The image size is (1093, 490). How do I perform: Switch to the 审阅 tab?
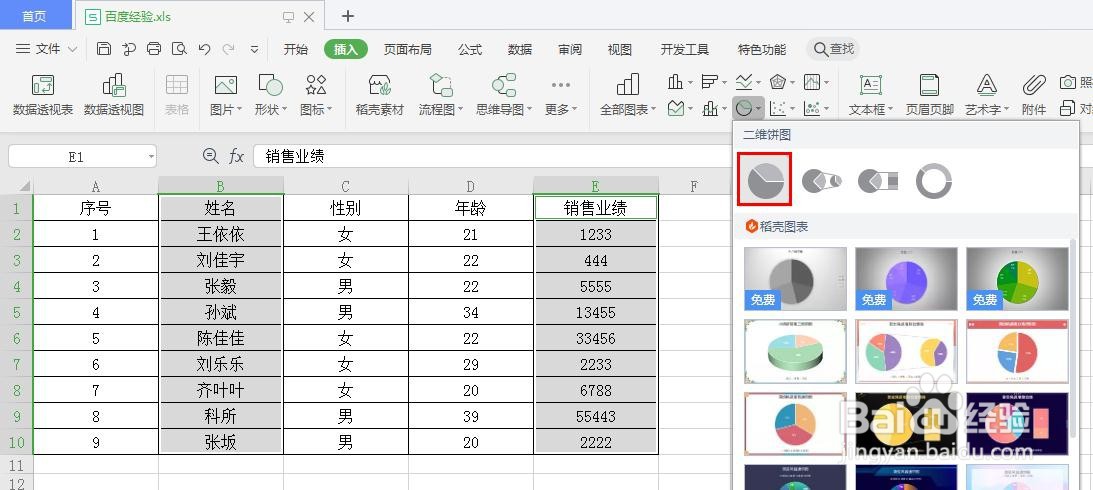click(x=570, y=49)
